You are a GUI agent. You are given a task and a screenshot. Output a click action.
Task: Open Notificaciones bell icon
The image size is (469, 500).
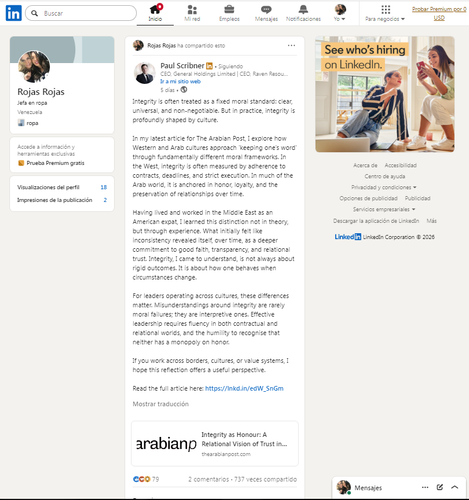tap(303, 9)
